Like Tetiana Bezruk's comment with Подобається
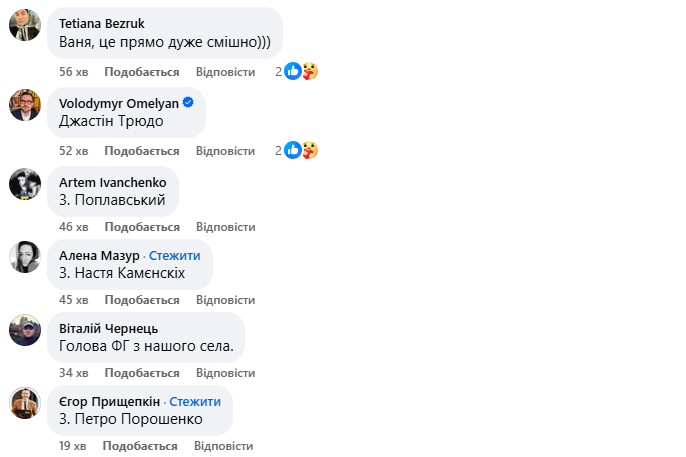Image resolution: width=686 pixels, height=457 pixels. click(142, 72)
